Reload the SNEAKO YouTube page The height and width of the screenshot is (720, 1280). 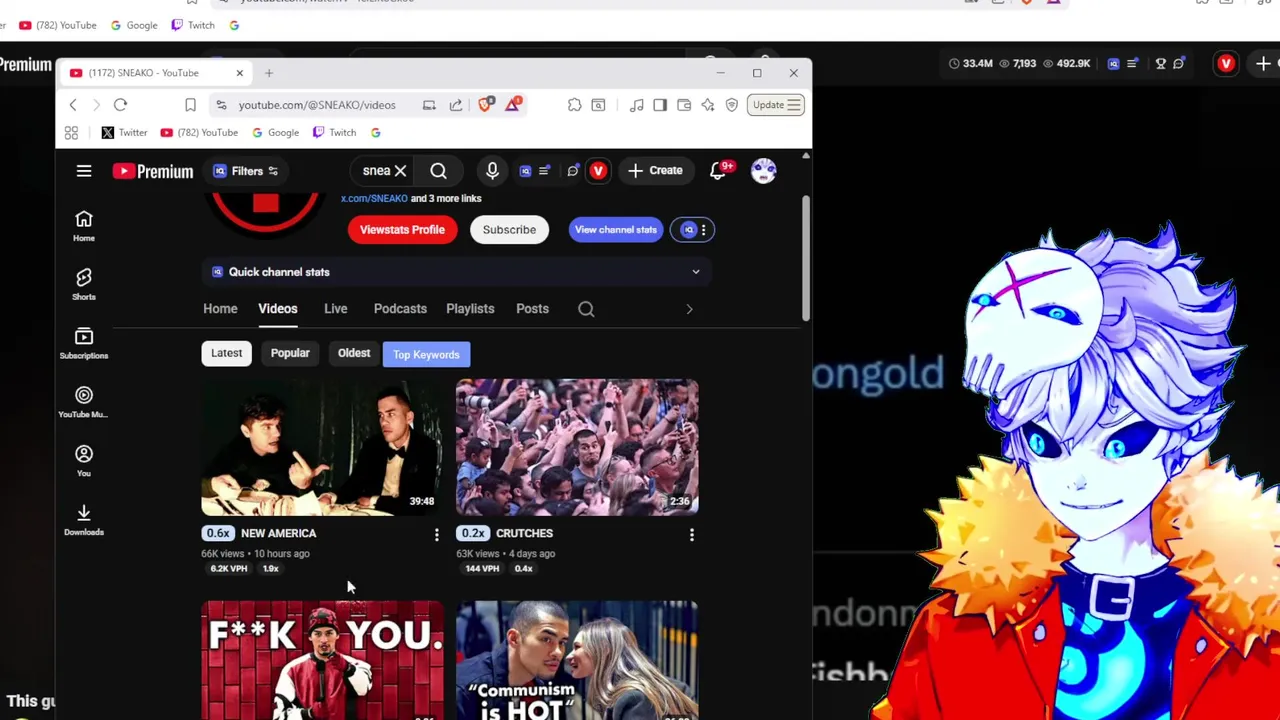click(x=120, y=105)
